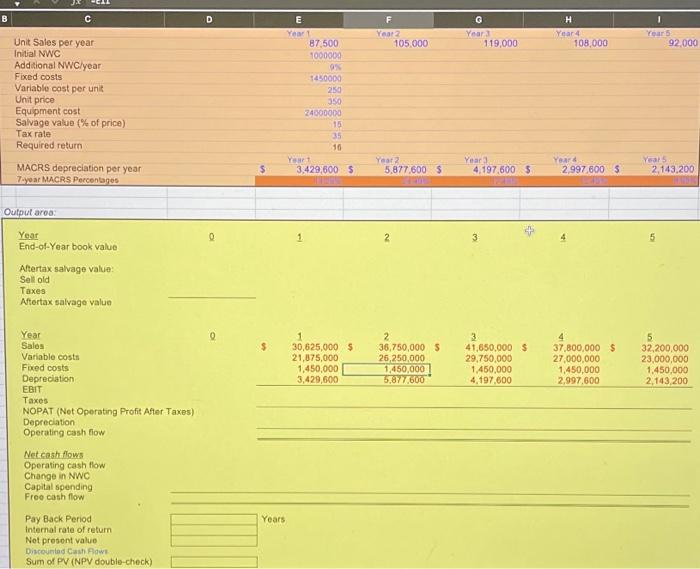
Task: Select Equipment cost value 24000000
Action: coord(323,113)
